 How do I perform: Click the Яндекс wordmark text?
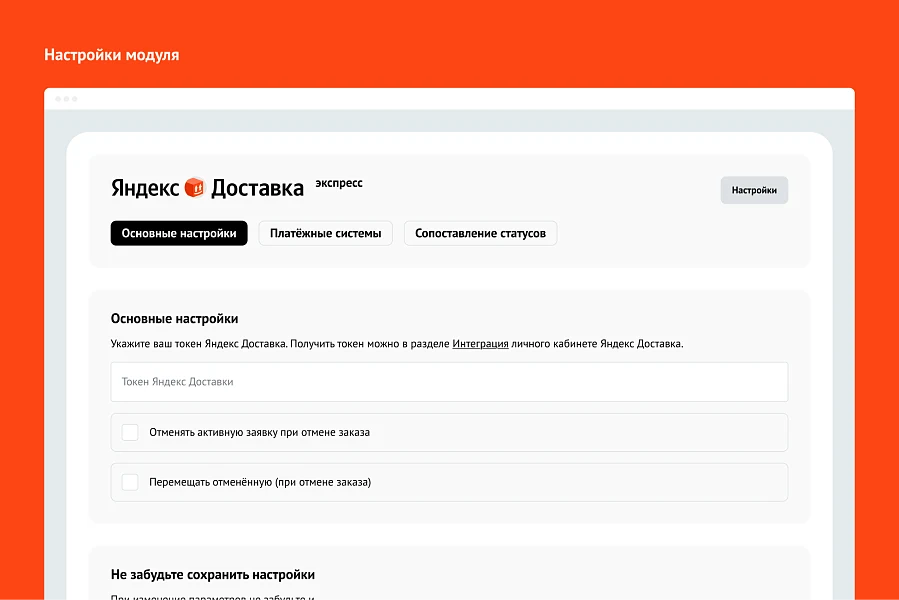[x=145, y=188]
